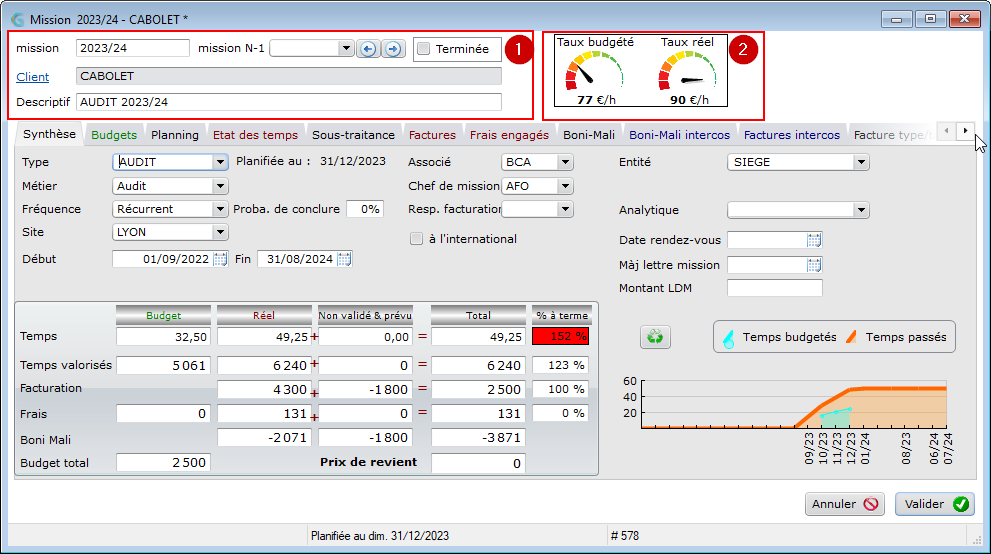Open the Etat des temps tab
The width and height of the screenshot is (991, 554).
tap(255, 135)
